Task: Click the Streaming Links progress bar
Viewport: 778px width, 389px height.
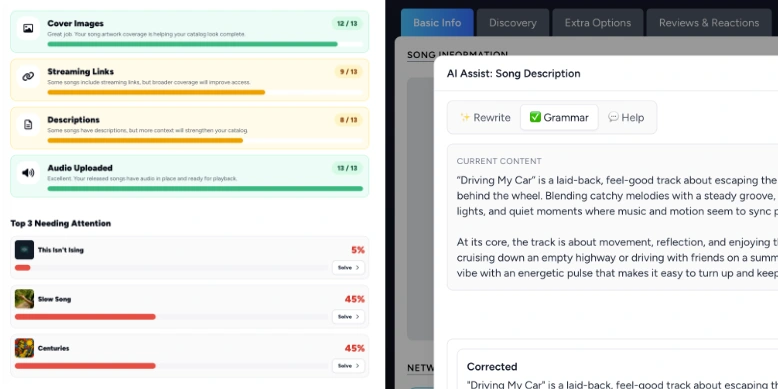Action: coord(205,92)
